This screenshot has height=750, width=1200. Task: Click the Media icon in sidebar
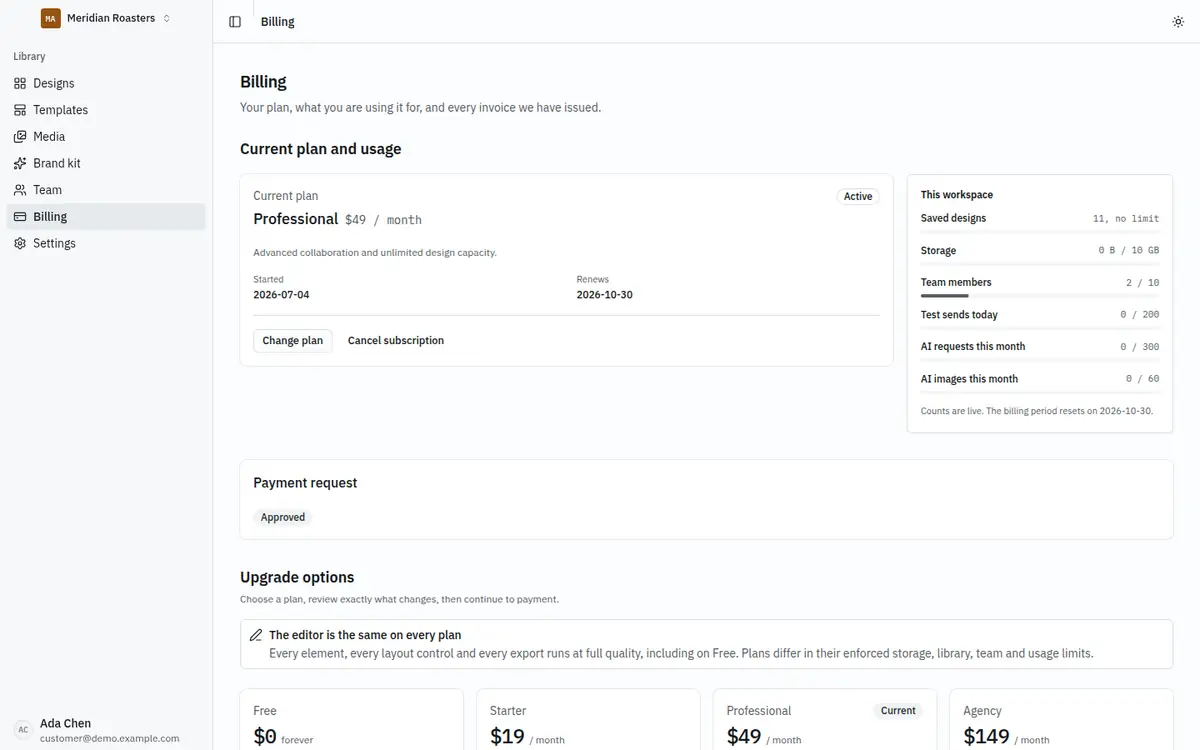20,136
